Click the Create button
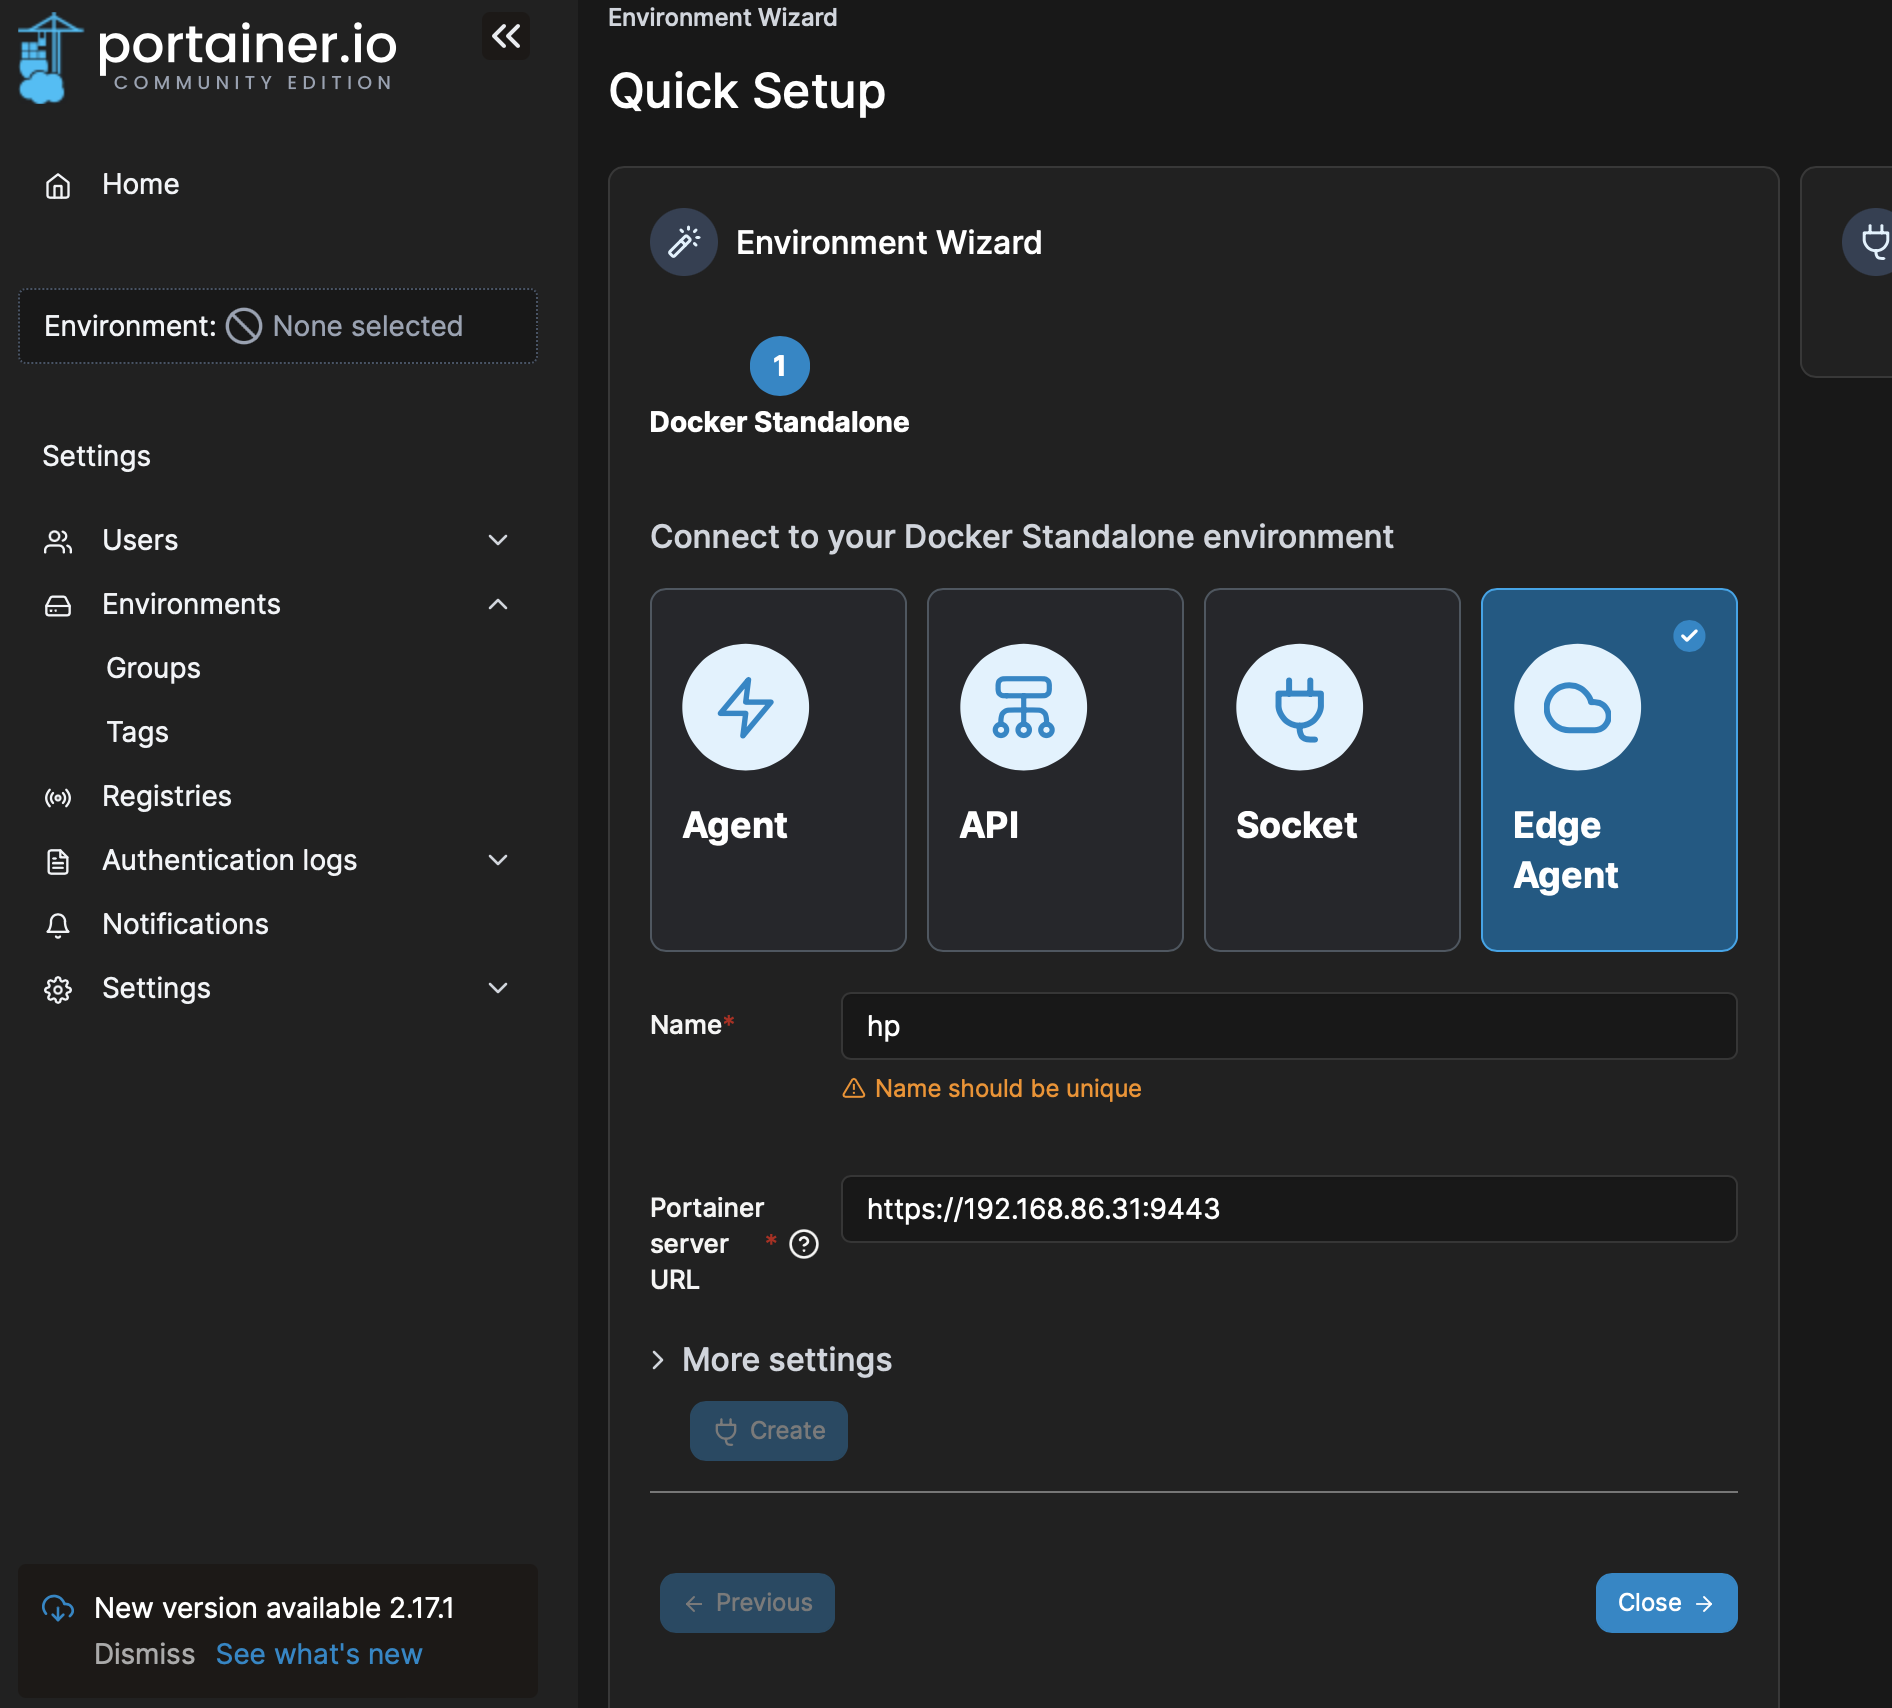 click(769, 1431)
